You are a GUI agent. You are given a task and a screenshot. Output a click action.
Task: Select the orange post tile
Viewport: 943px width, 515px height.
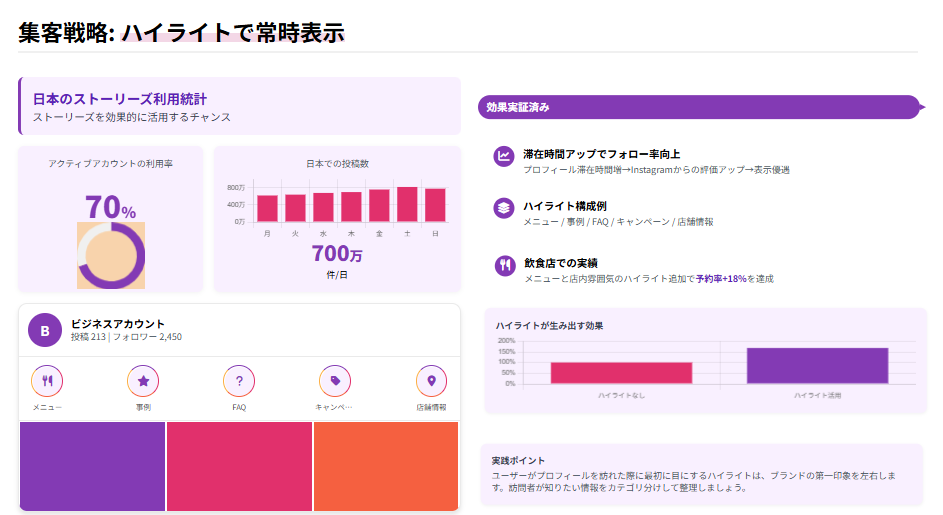point(386,466)
